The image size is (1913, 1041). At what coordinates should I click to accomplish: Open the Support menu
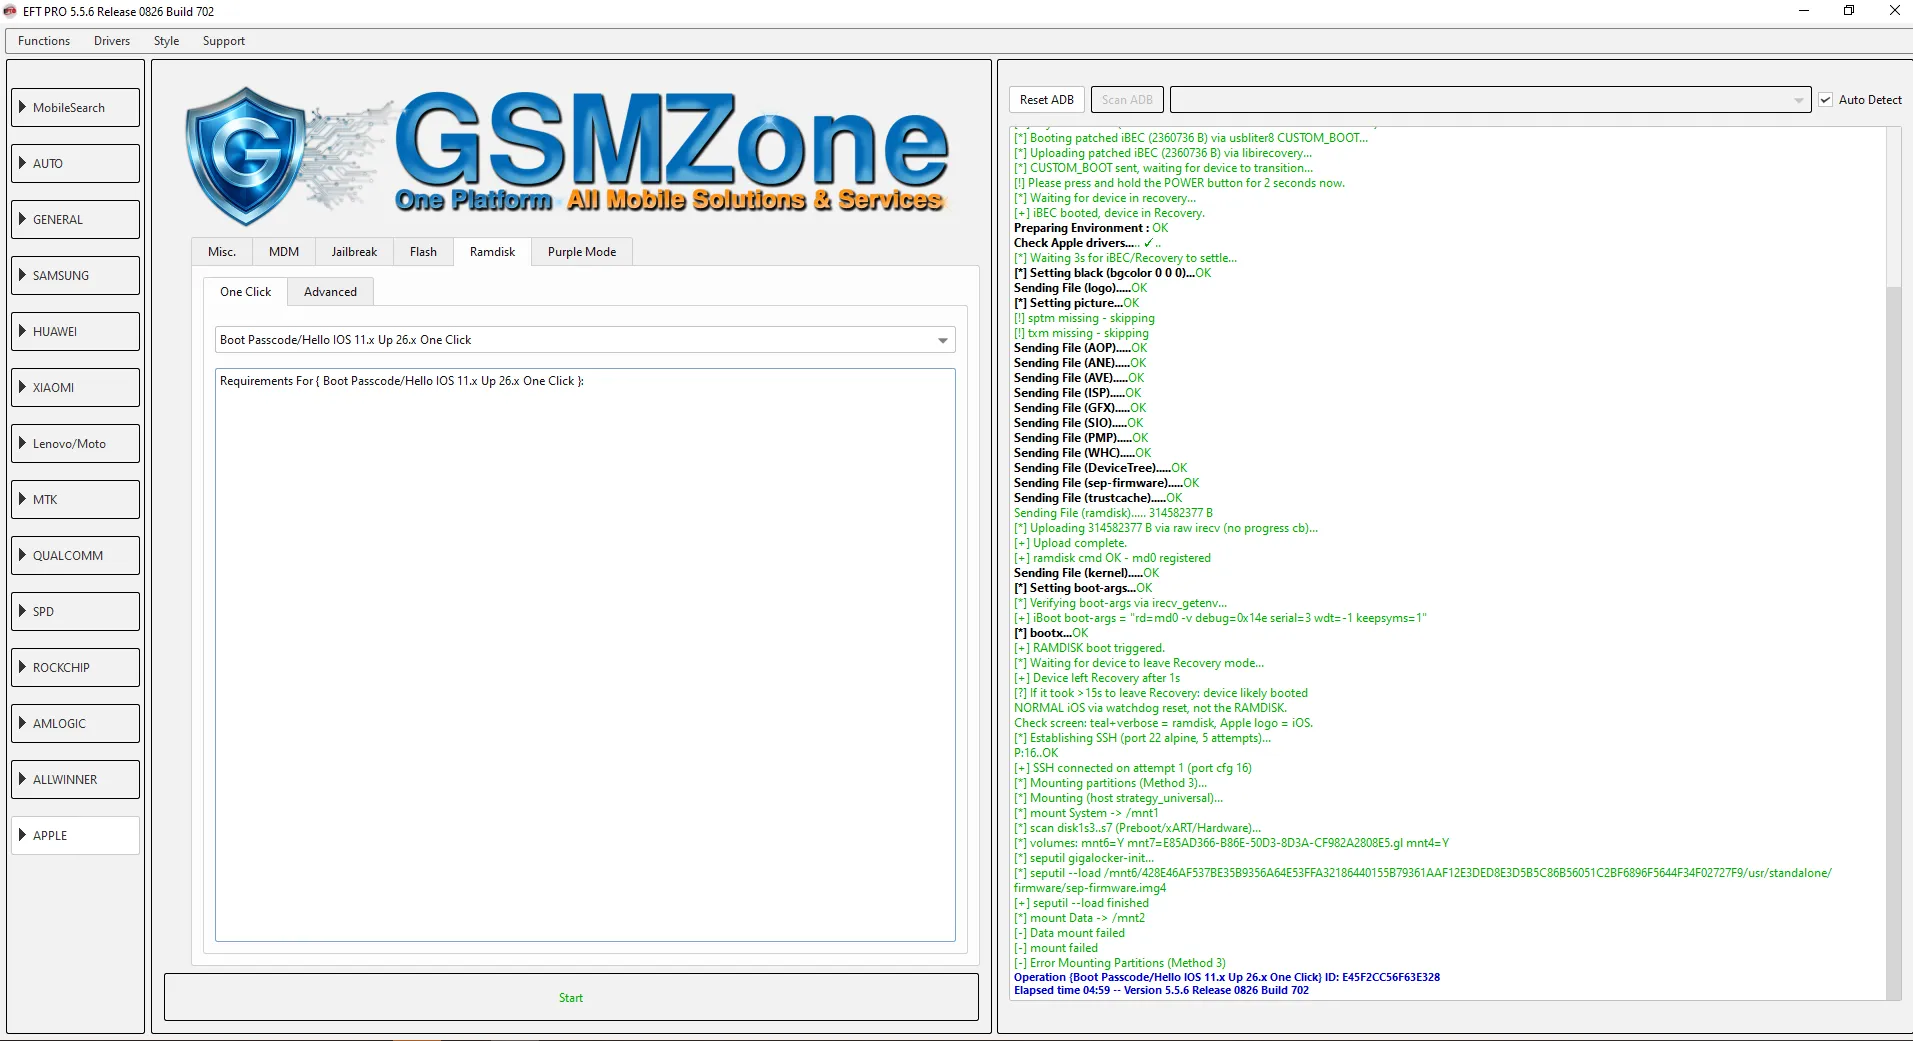tap(224, 41)
